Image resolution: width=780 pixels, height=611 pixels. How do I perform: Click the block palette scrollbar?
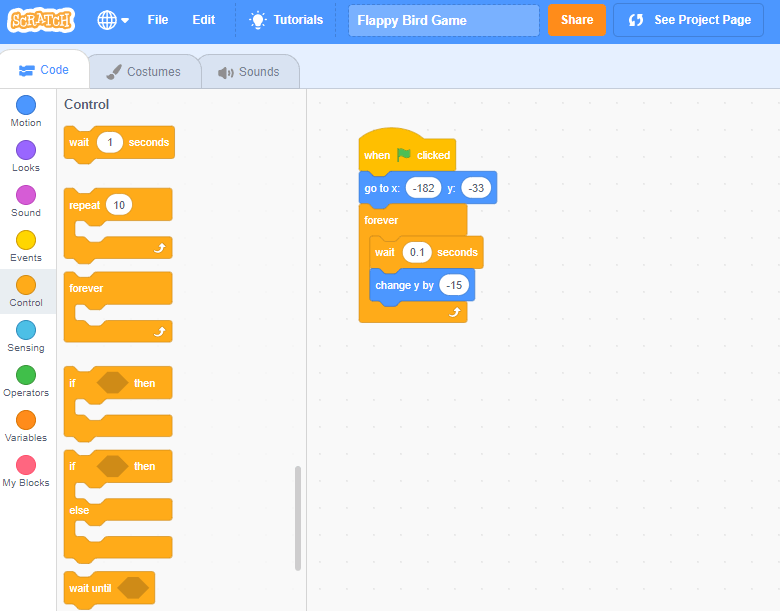(x=298, y=518)
